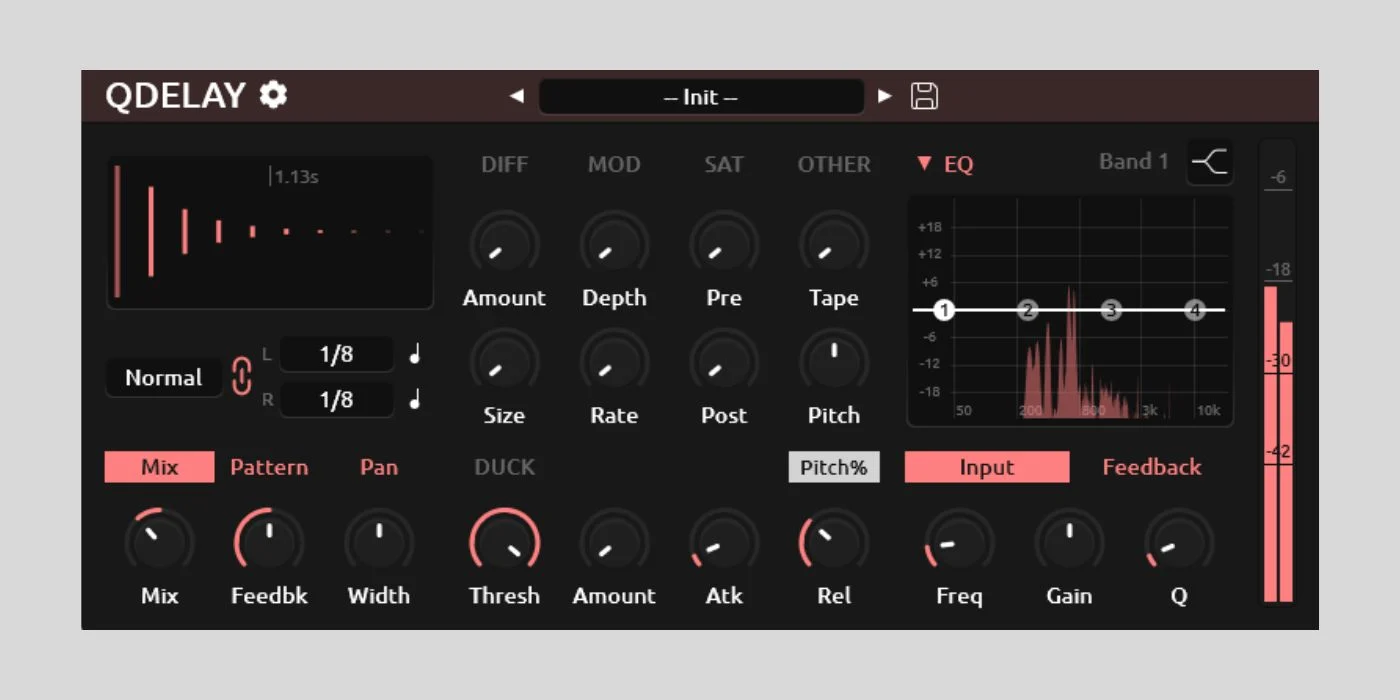Open the Normal delay mode dropdown
1400x700 pixels.
(x=163, y=378)
